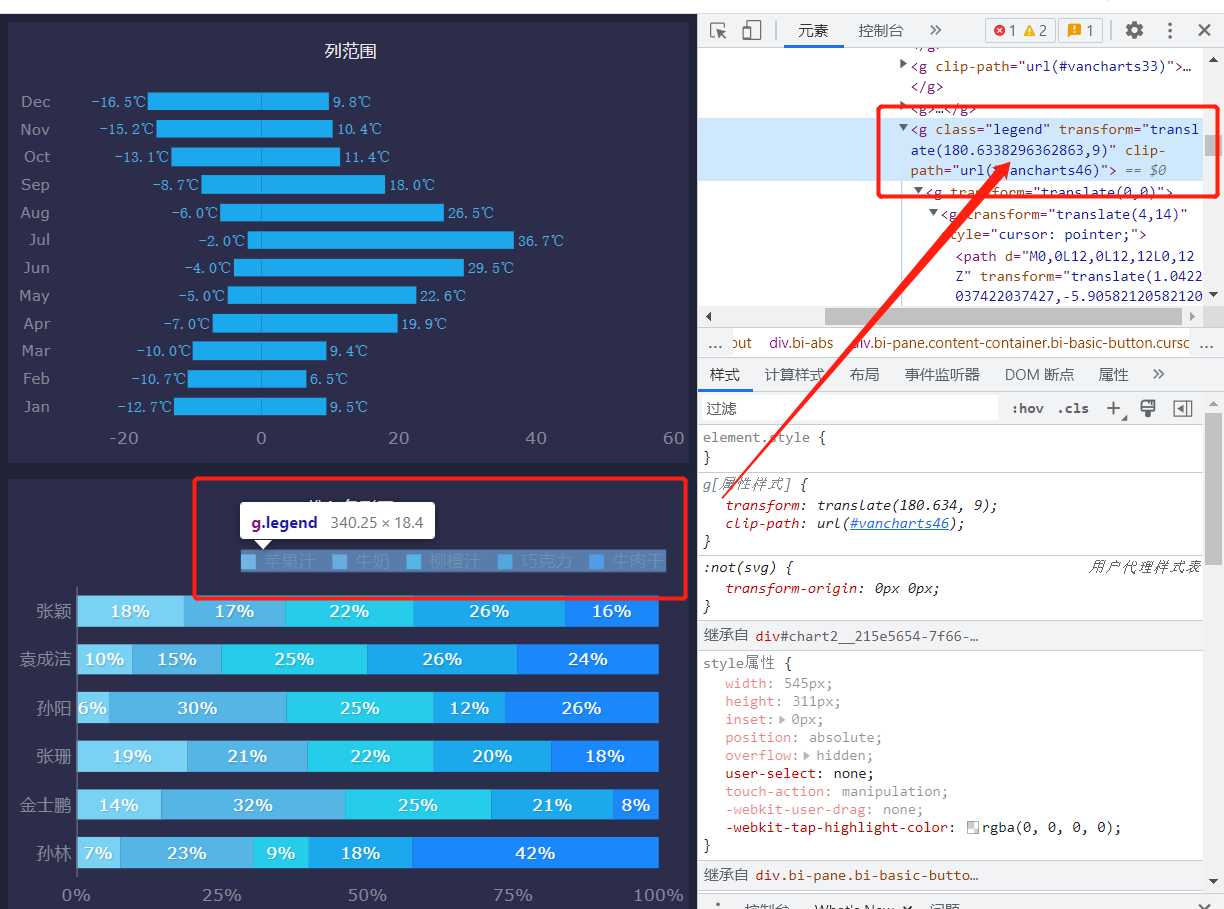Show more styles pane tabs chevron
Image resolution: width=1224 pixels, height=909 pixels.
(1158, 374)
